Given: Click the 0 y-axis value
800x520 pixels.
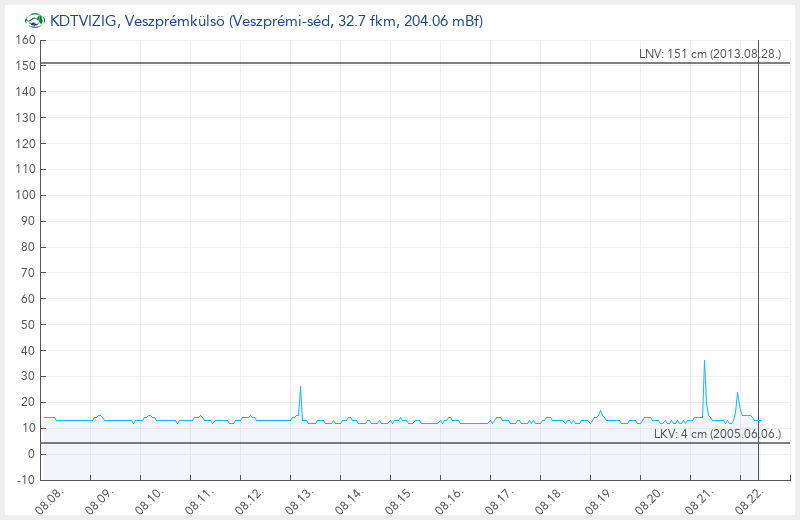Looking at the screenshot, I should tap(32, 454).
